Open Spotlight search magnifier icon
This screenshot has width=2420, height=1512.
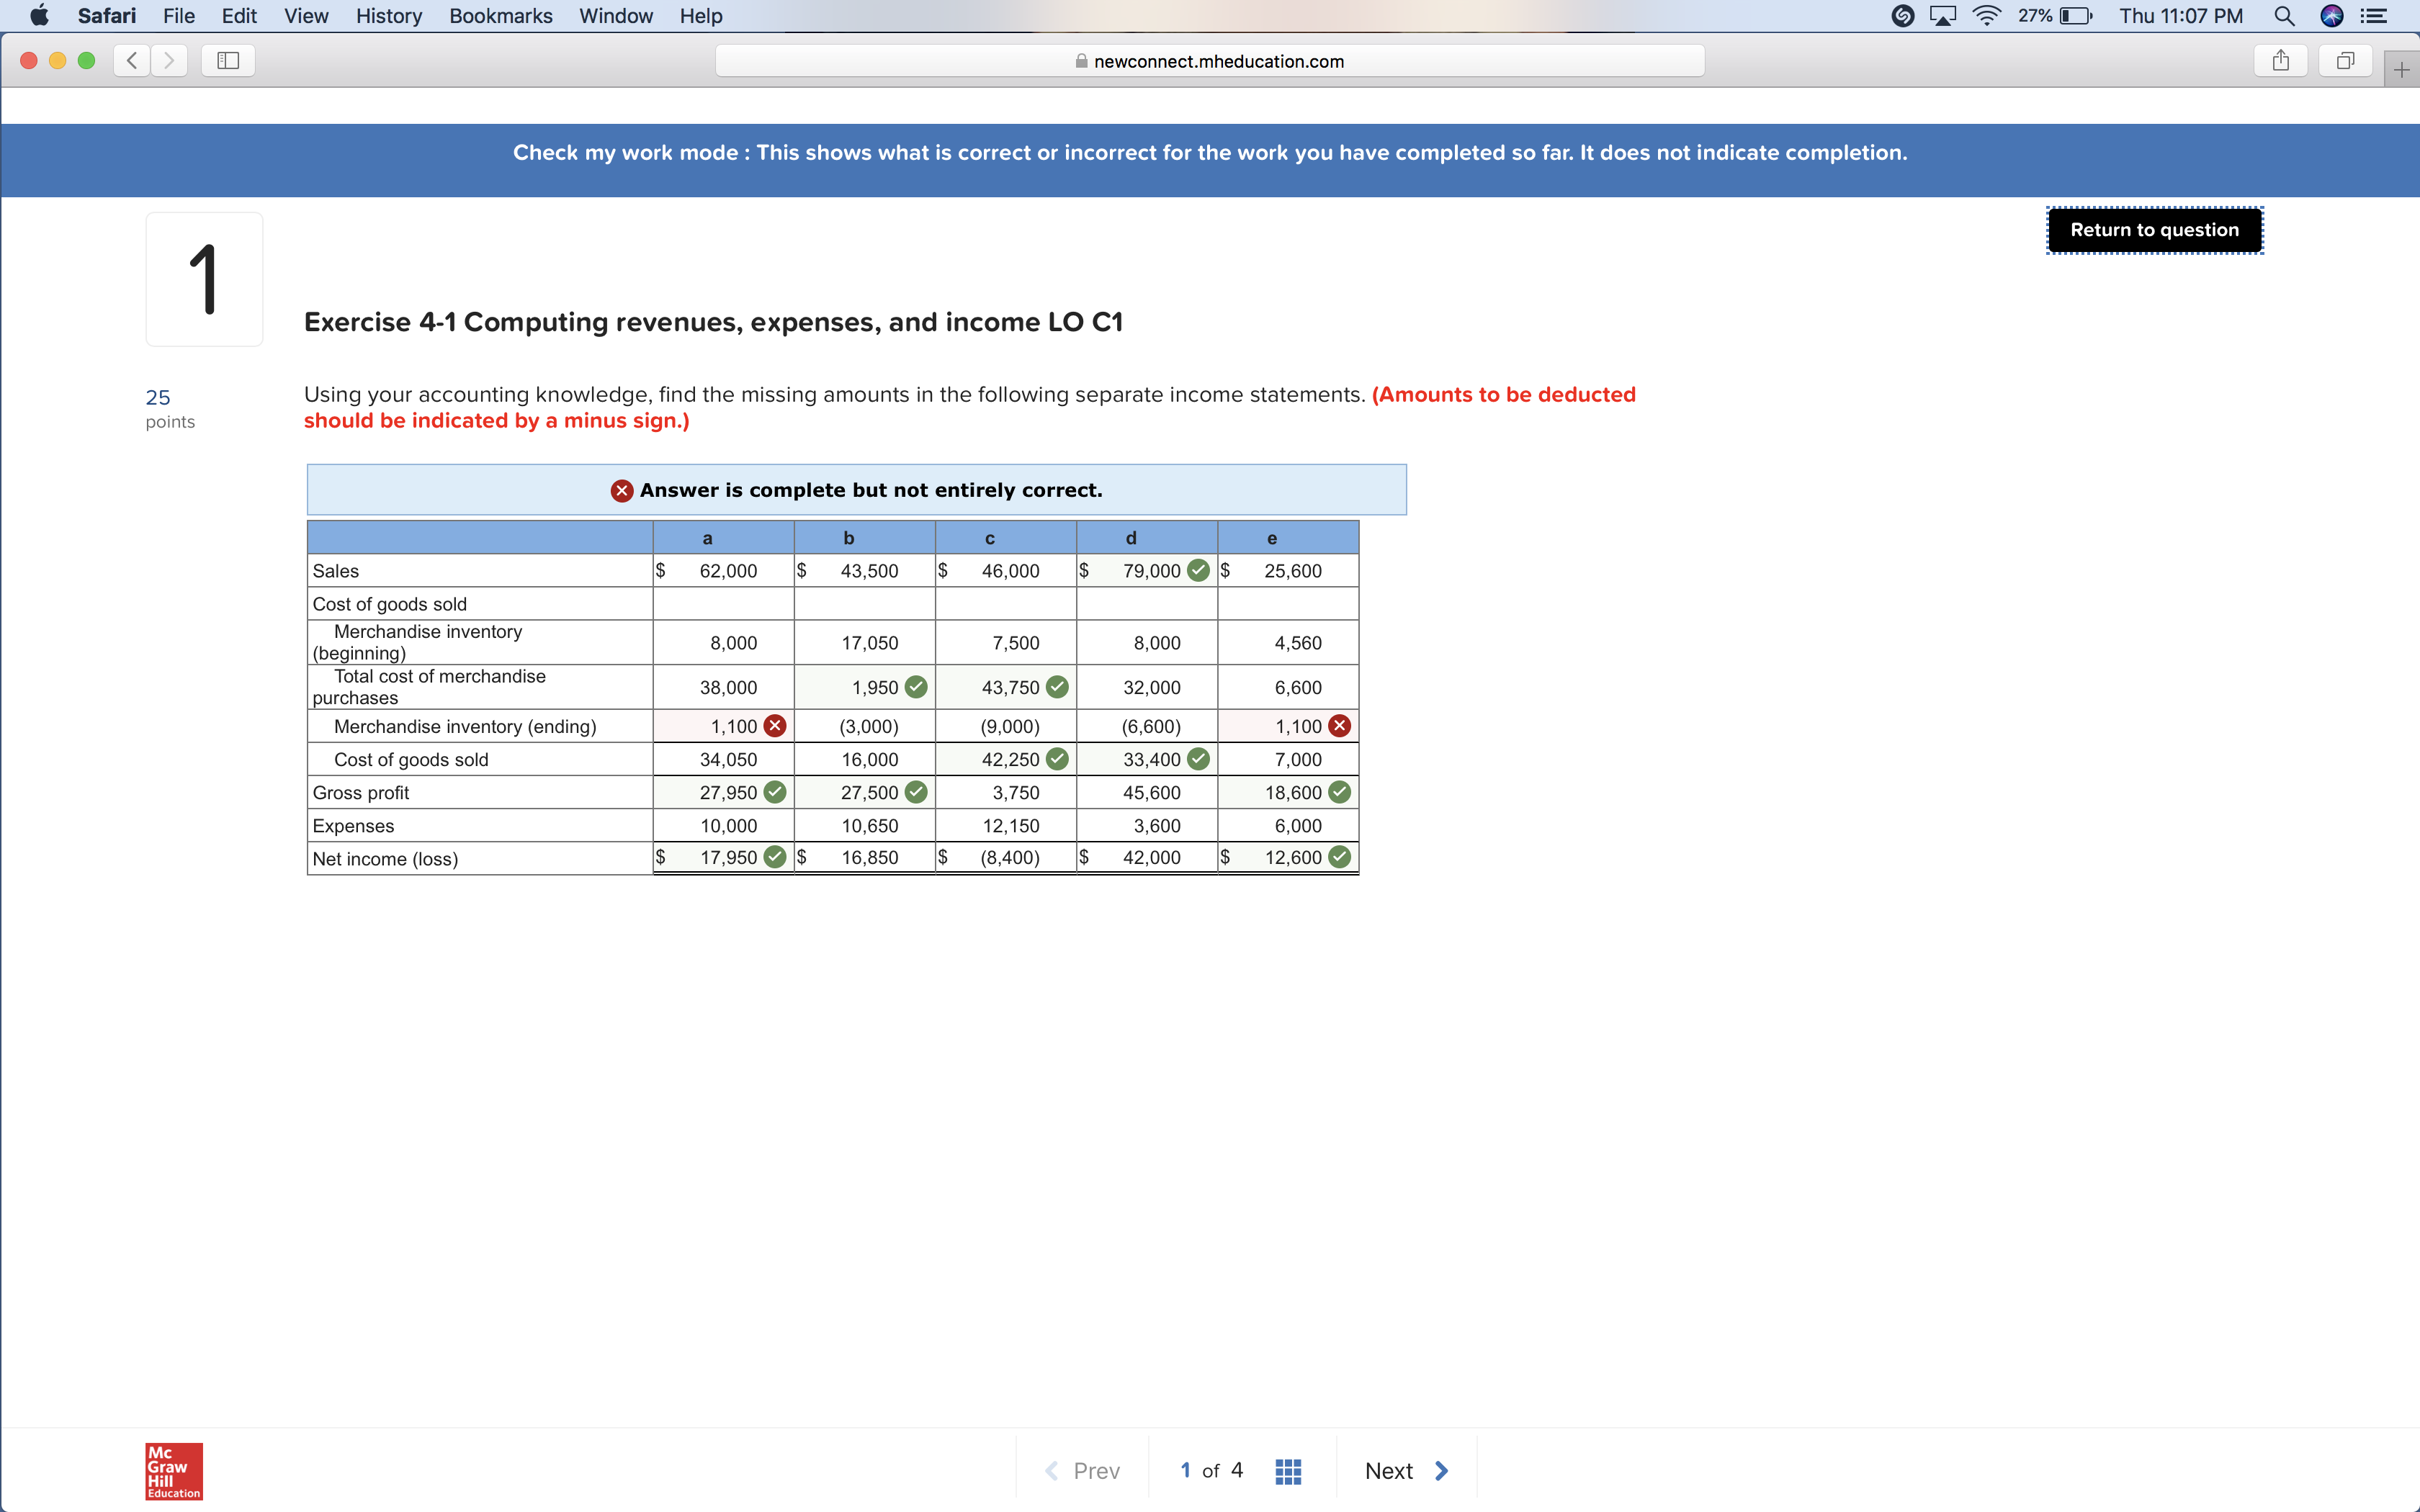2284,16
